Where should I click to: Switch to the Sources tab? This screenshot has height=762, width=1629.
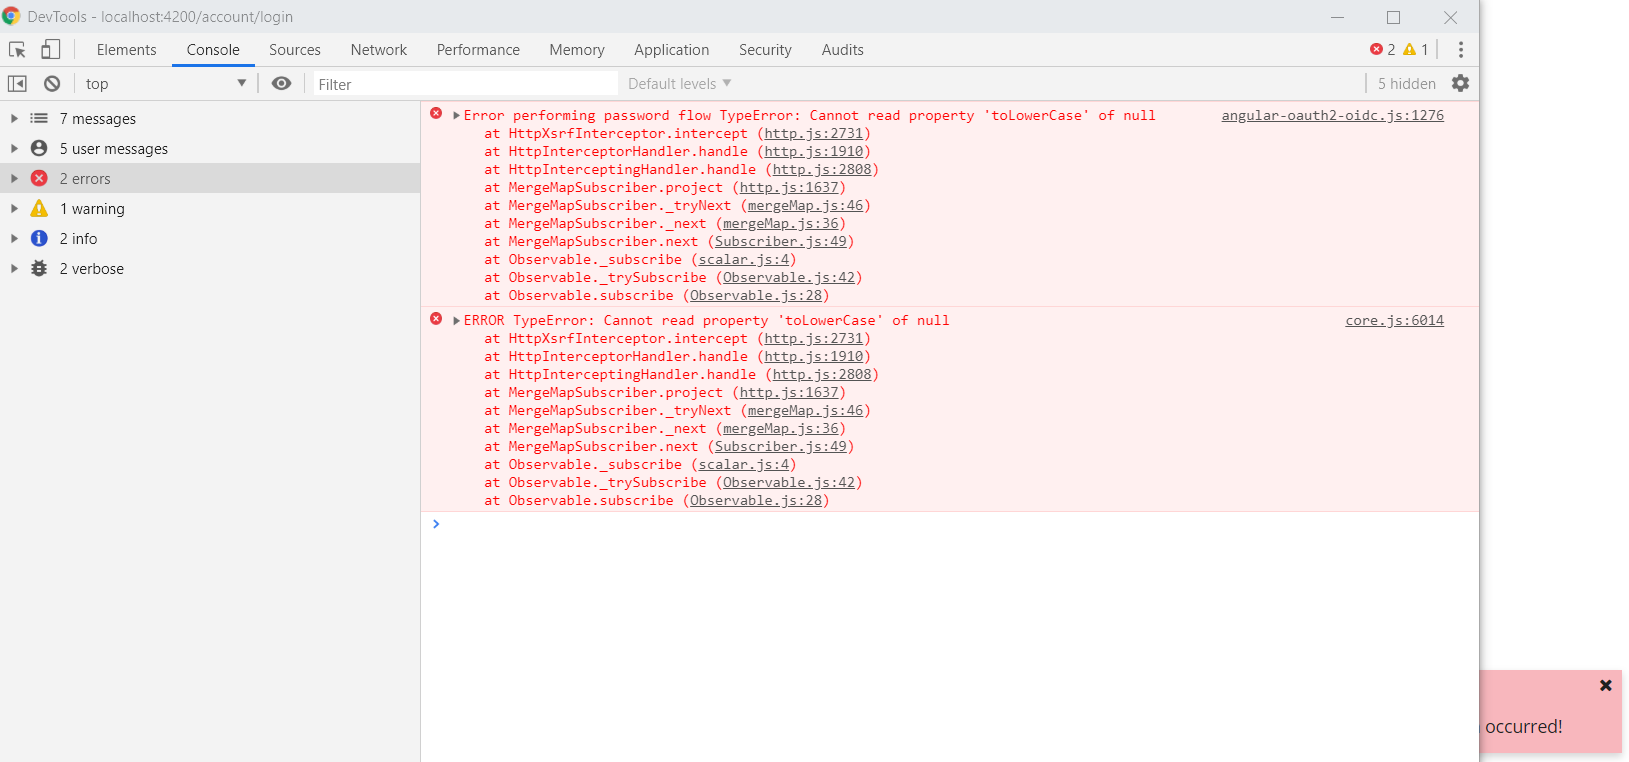[295, 50]
